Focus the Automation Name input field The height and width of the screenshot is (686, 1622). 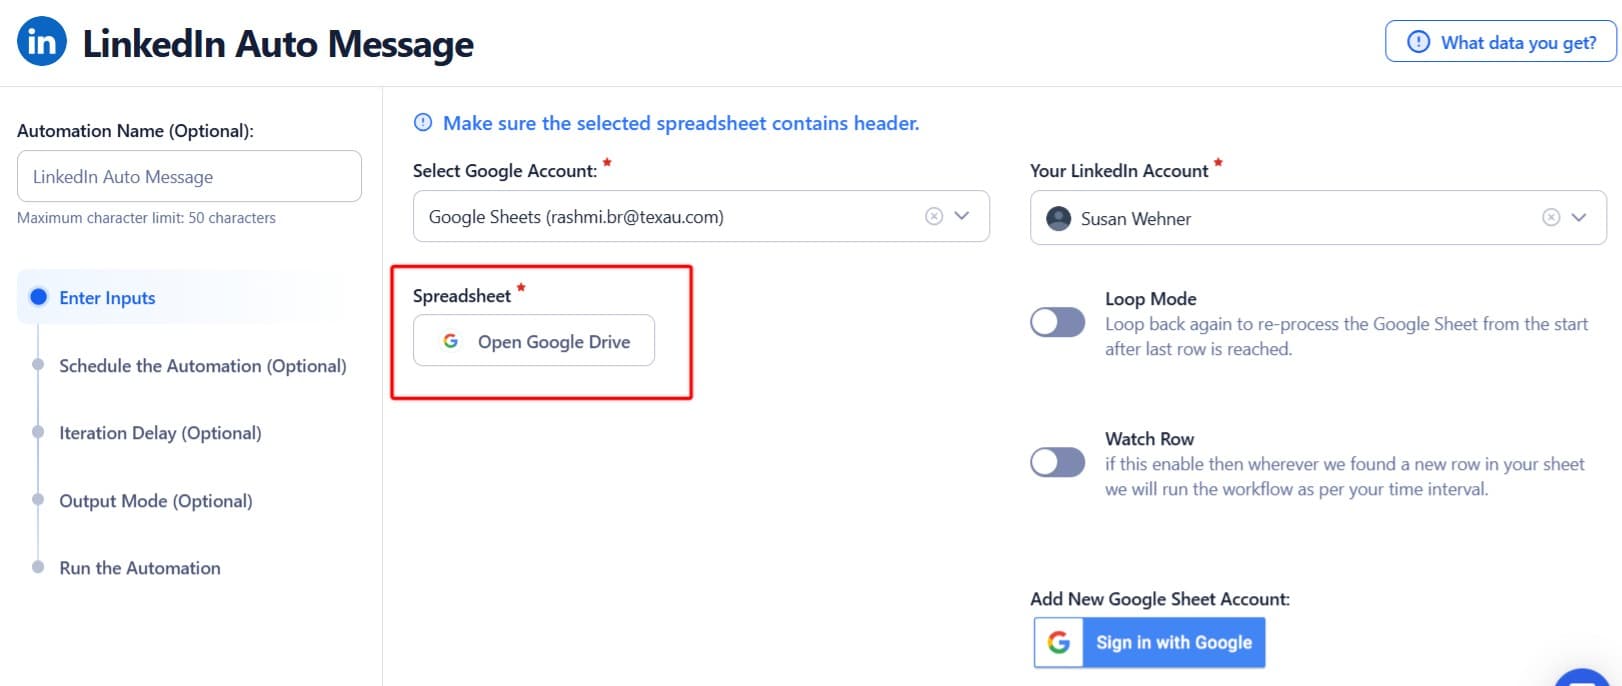pyautogui.click(x=189, y=177)
